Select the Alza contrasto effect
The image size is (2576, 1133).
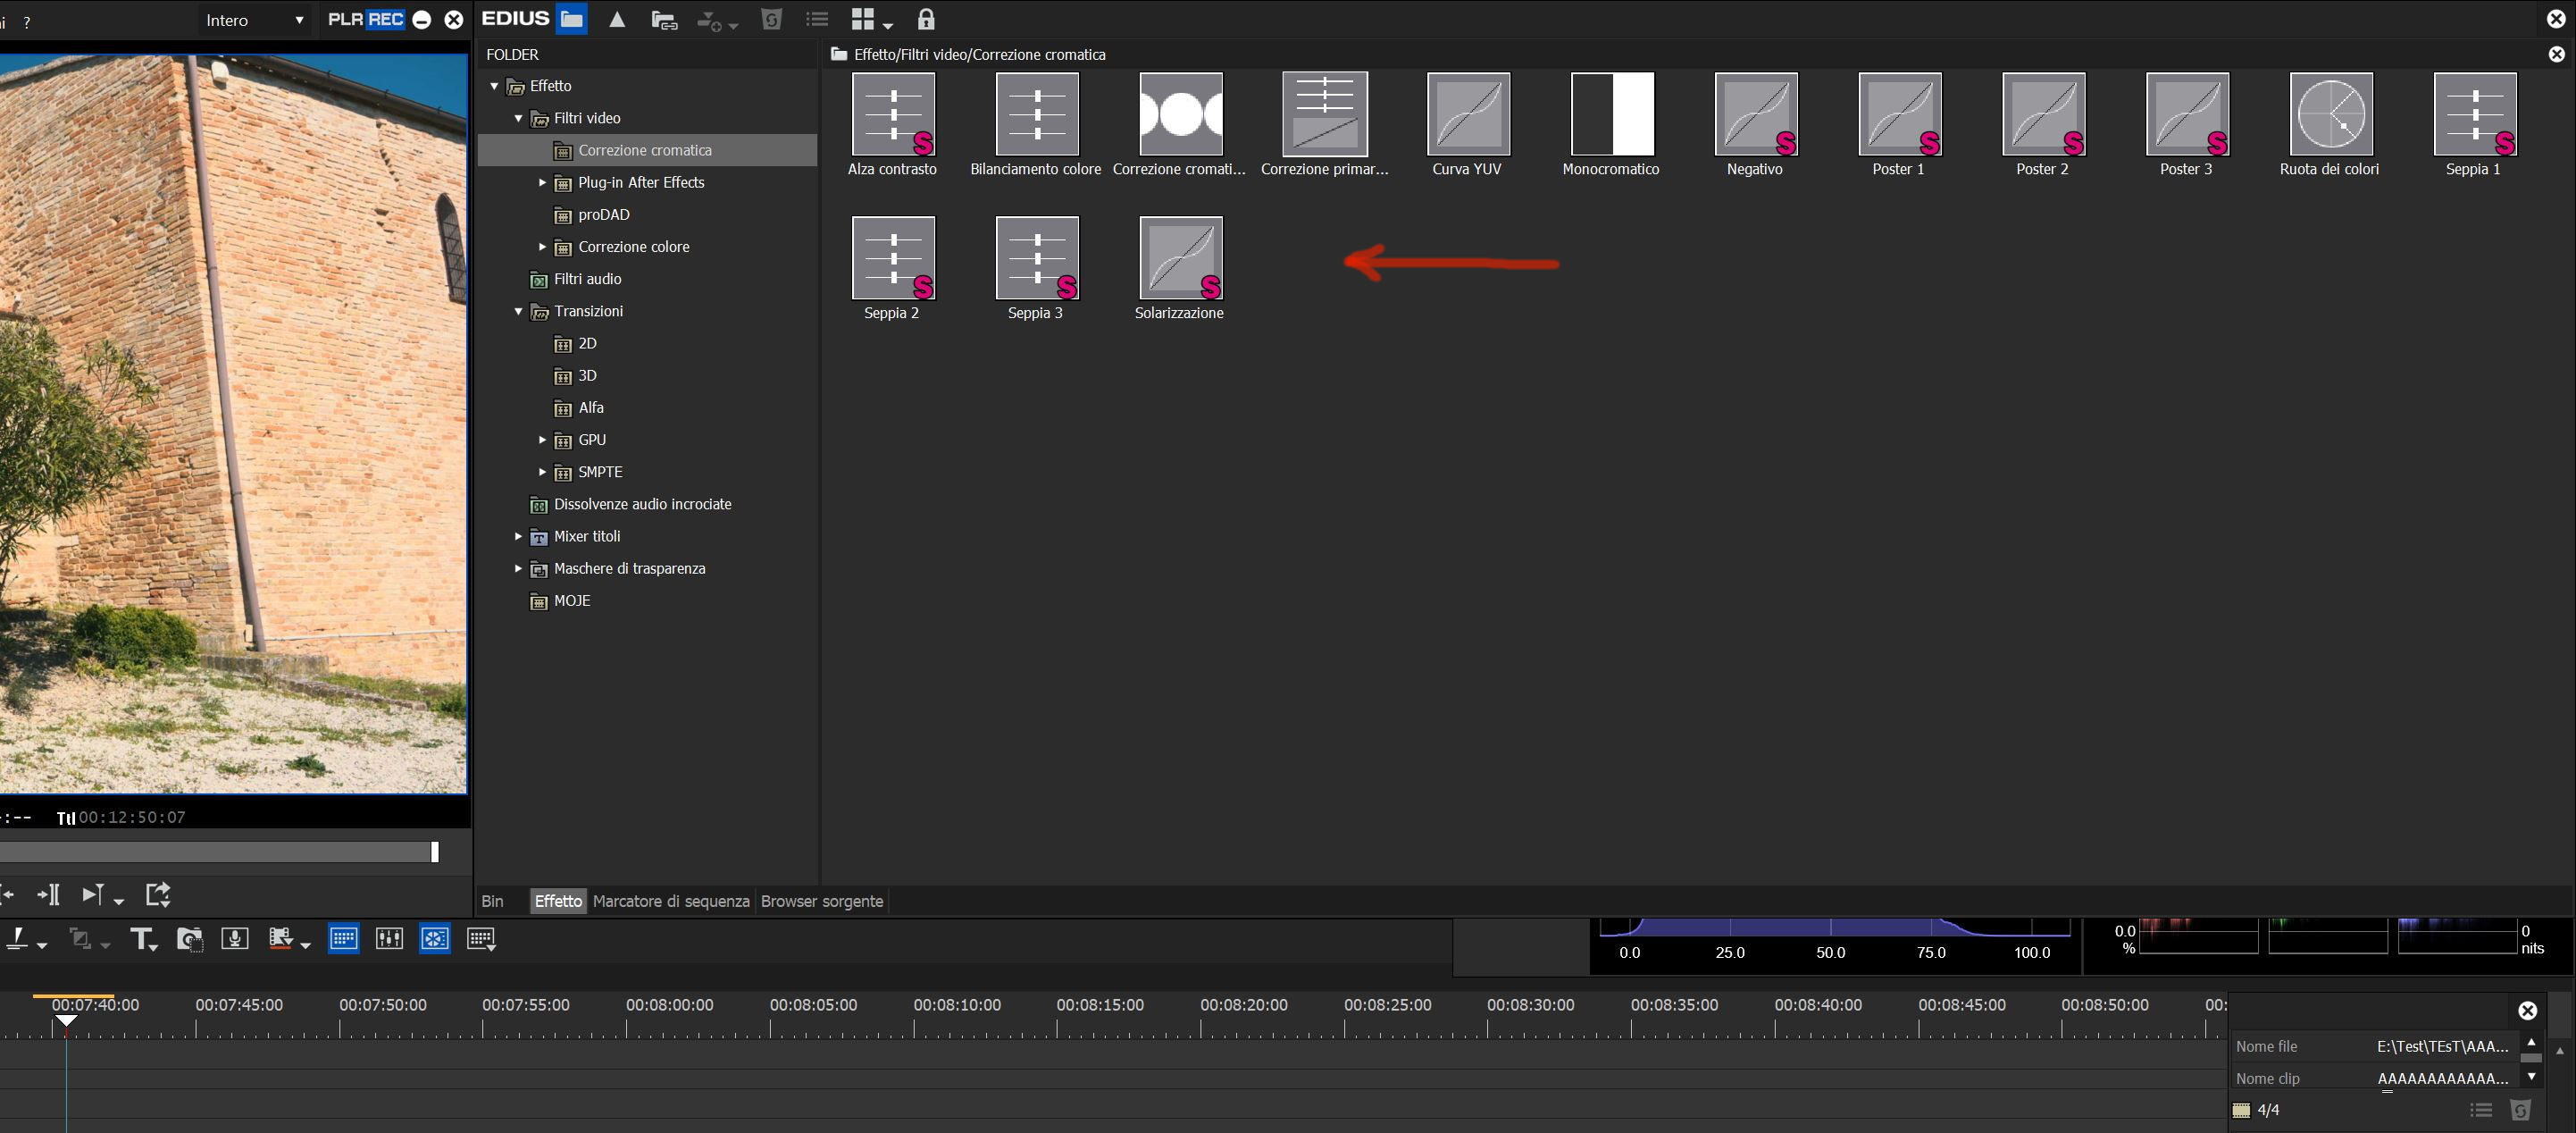click(x=893, y=114)
